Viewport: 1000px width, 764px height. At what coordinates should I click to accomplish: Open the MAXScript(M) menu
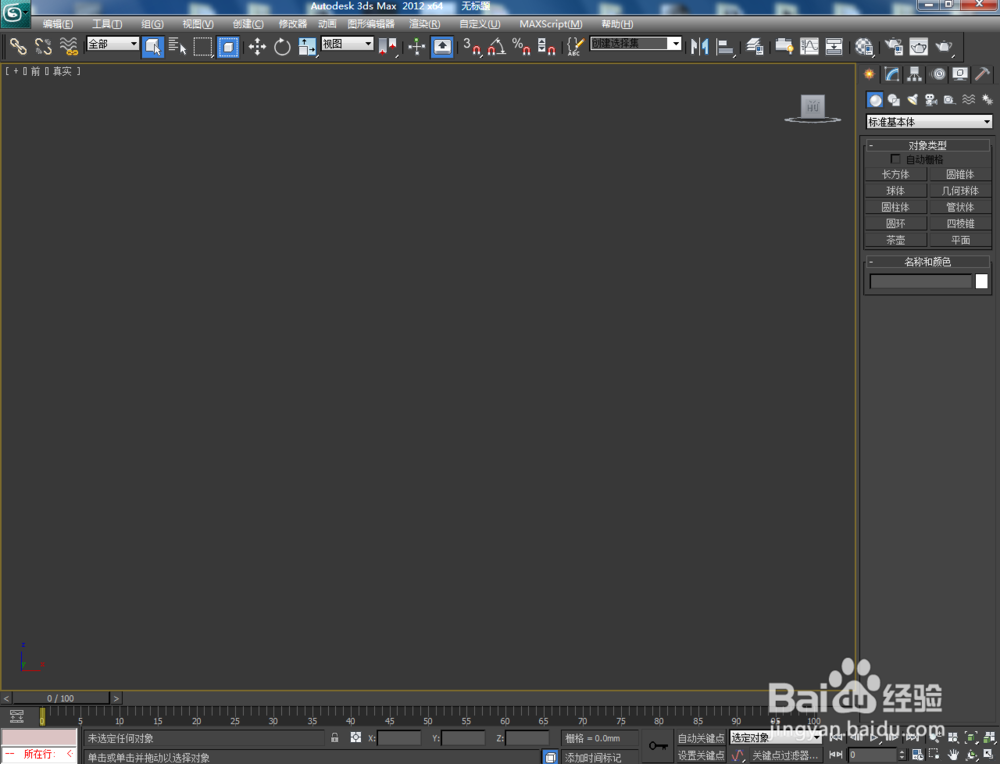(x=550, y=24)
